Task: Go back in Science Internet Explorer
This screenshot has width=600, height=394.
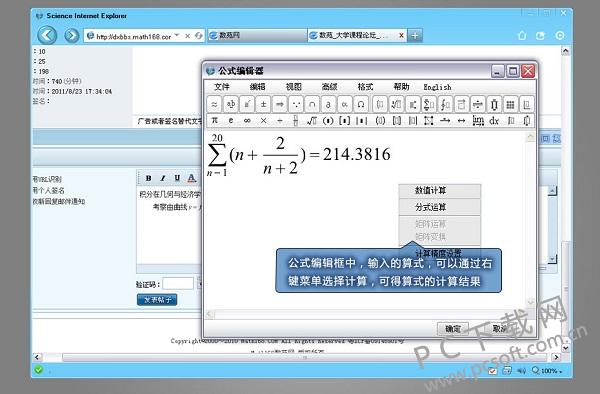Action: pyautogui.click(x=47, y=36)
